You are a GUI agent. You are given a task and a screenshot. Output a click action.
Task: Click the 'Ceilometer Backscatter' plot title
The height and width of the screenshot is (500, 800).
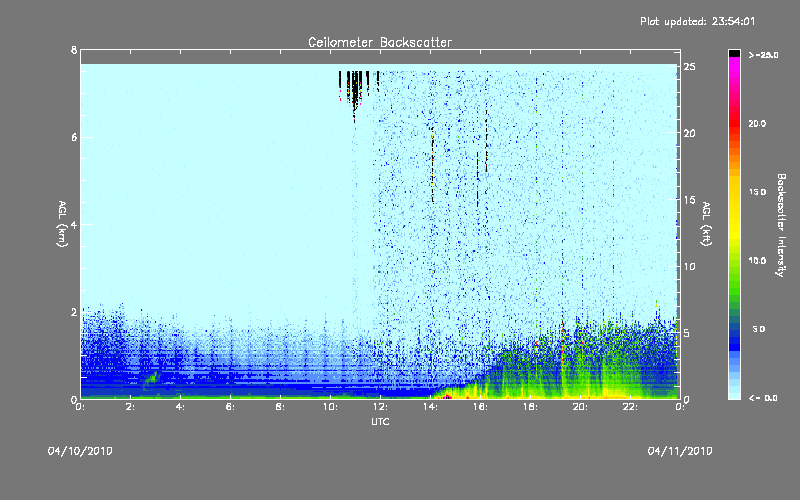click(380, 42)
